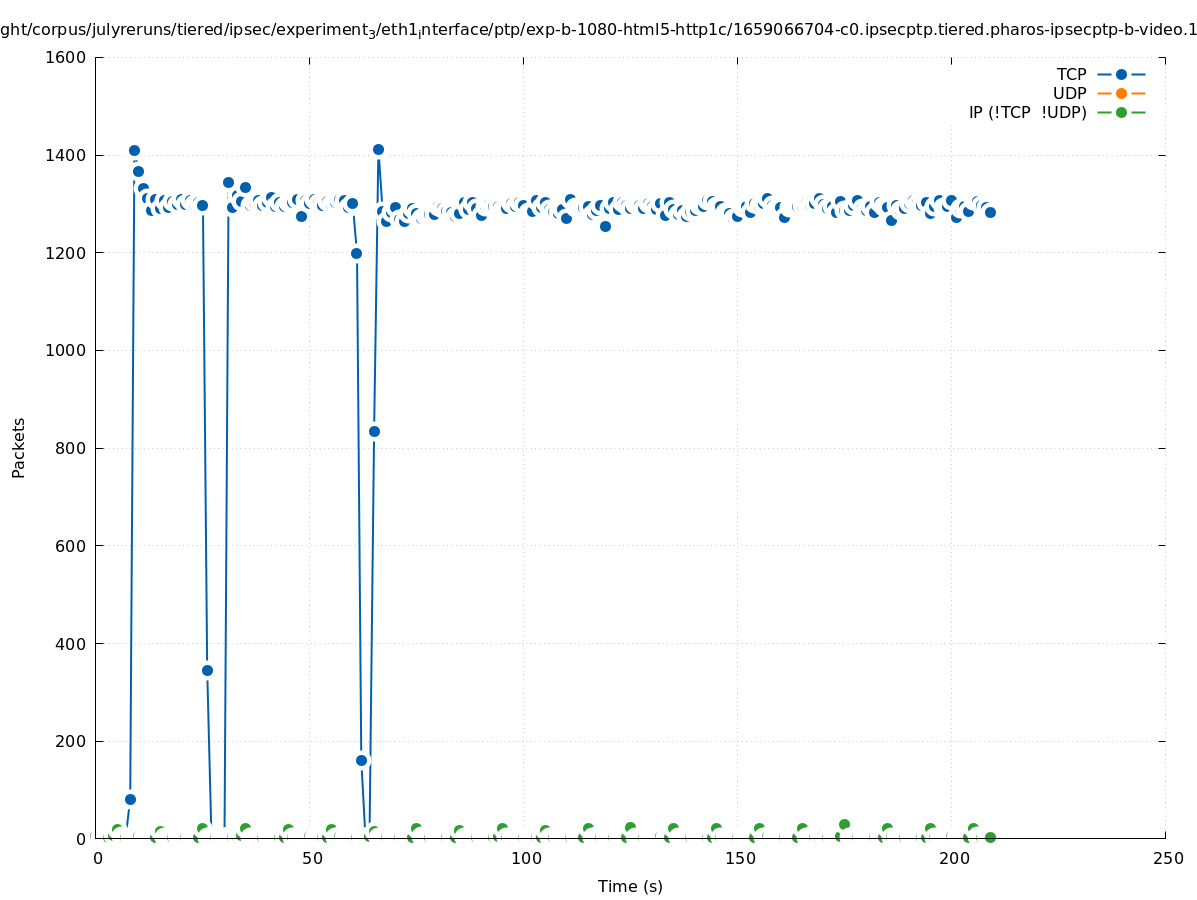Click the TCP data point near 80 packets
The width and height of the screenshot is (1197, 900).
130,799
